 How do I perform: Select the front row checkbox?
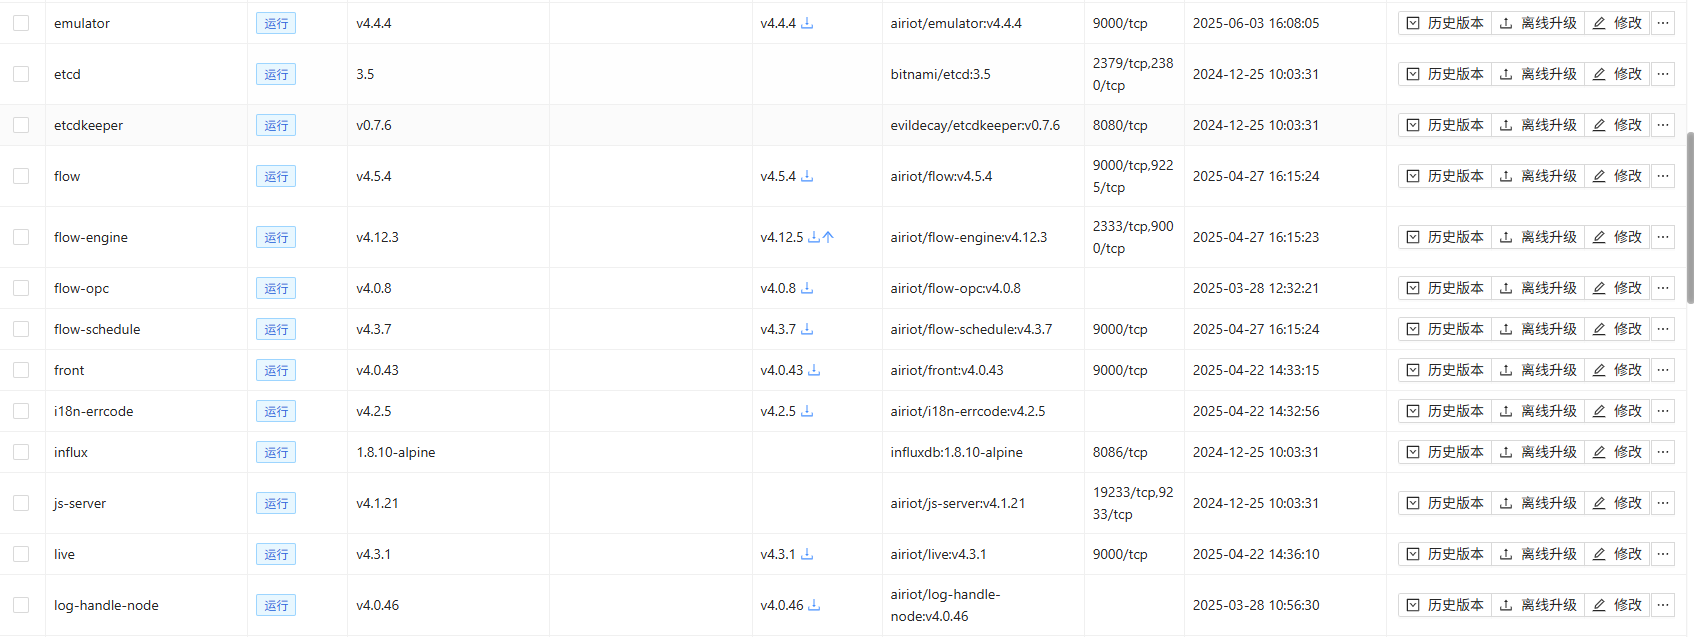click(21, 370)
